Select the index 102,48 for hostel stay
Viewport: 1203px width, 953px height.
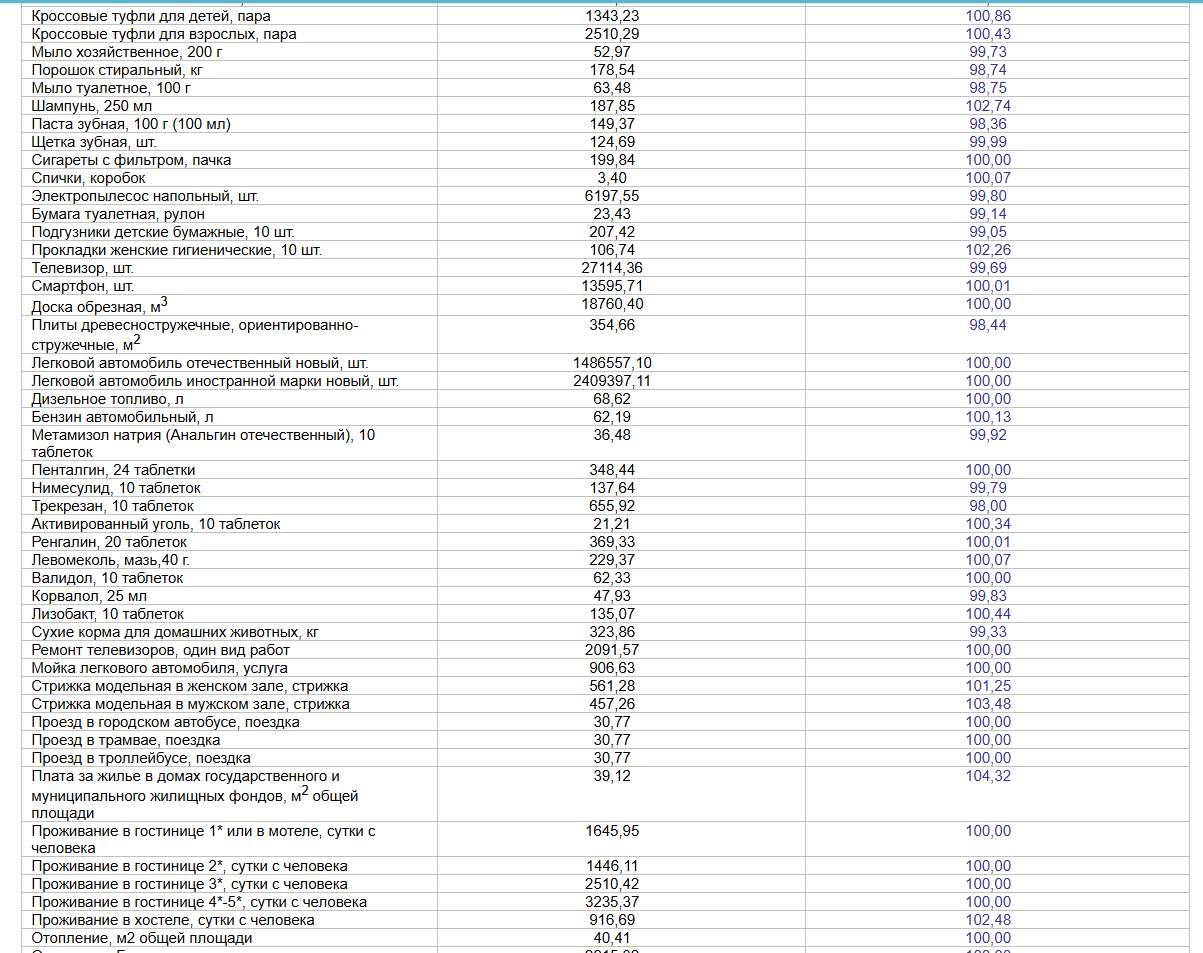click(988, 920)
